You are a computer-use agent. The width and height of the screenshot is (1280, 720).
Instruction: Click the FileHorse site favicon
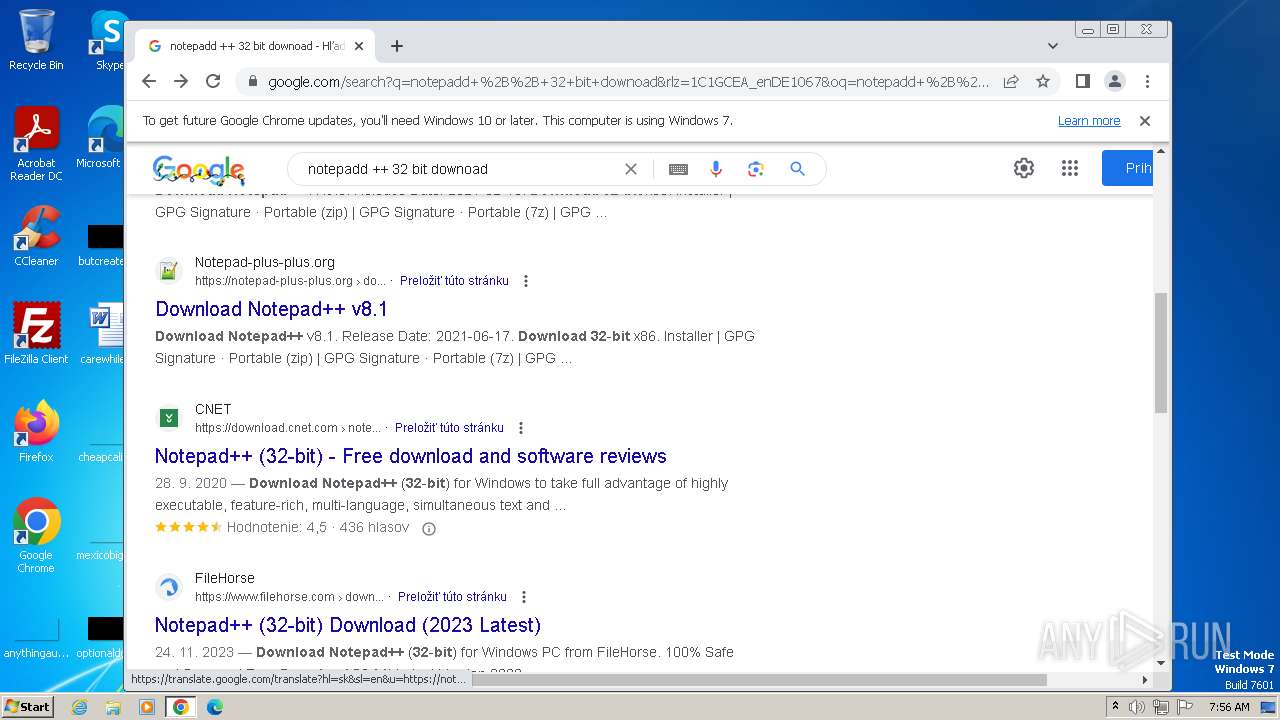[x=169, y=587]
